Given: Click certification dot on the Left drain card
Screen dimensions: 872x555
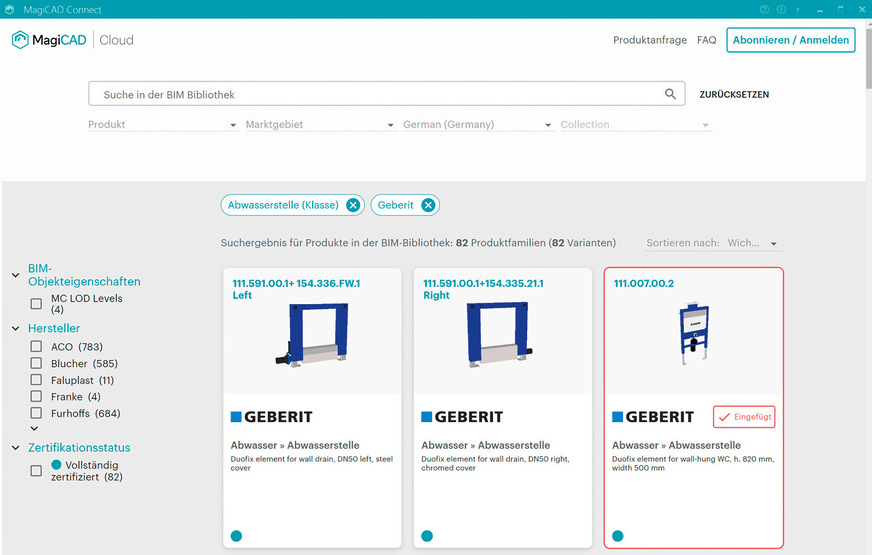Looking at the screenshot, I should tap(236, 536).
